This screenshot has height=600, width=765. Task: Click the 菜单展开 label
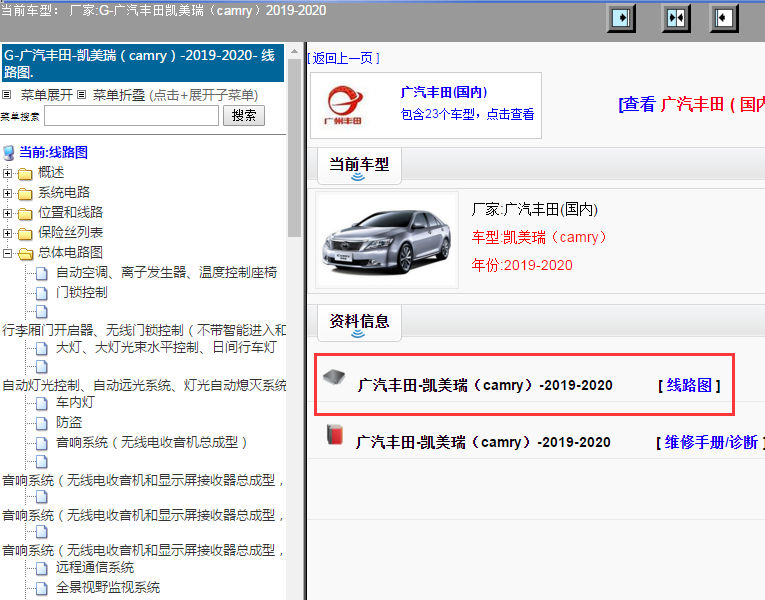(46, 95)
